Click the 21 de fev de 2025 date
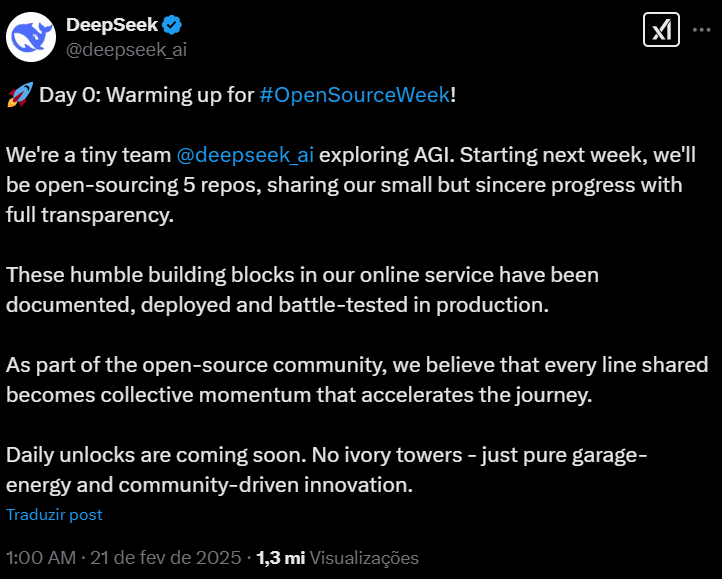Viewport: 722px width, 579px height. [167, 558]
